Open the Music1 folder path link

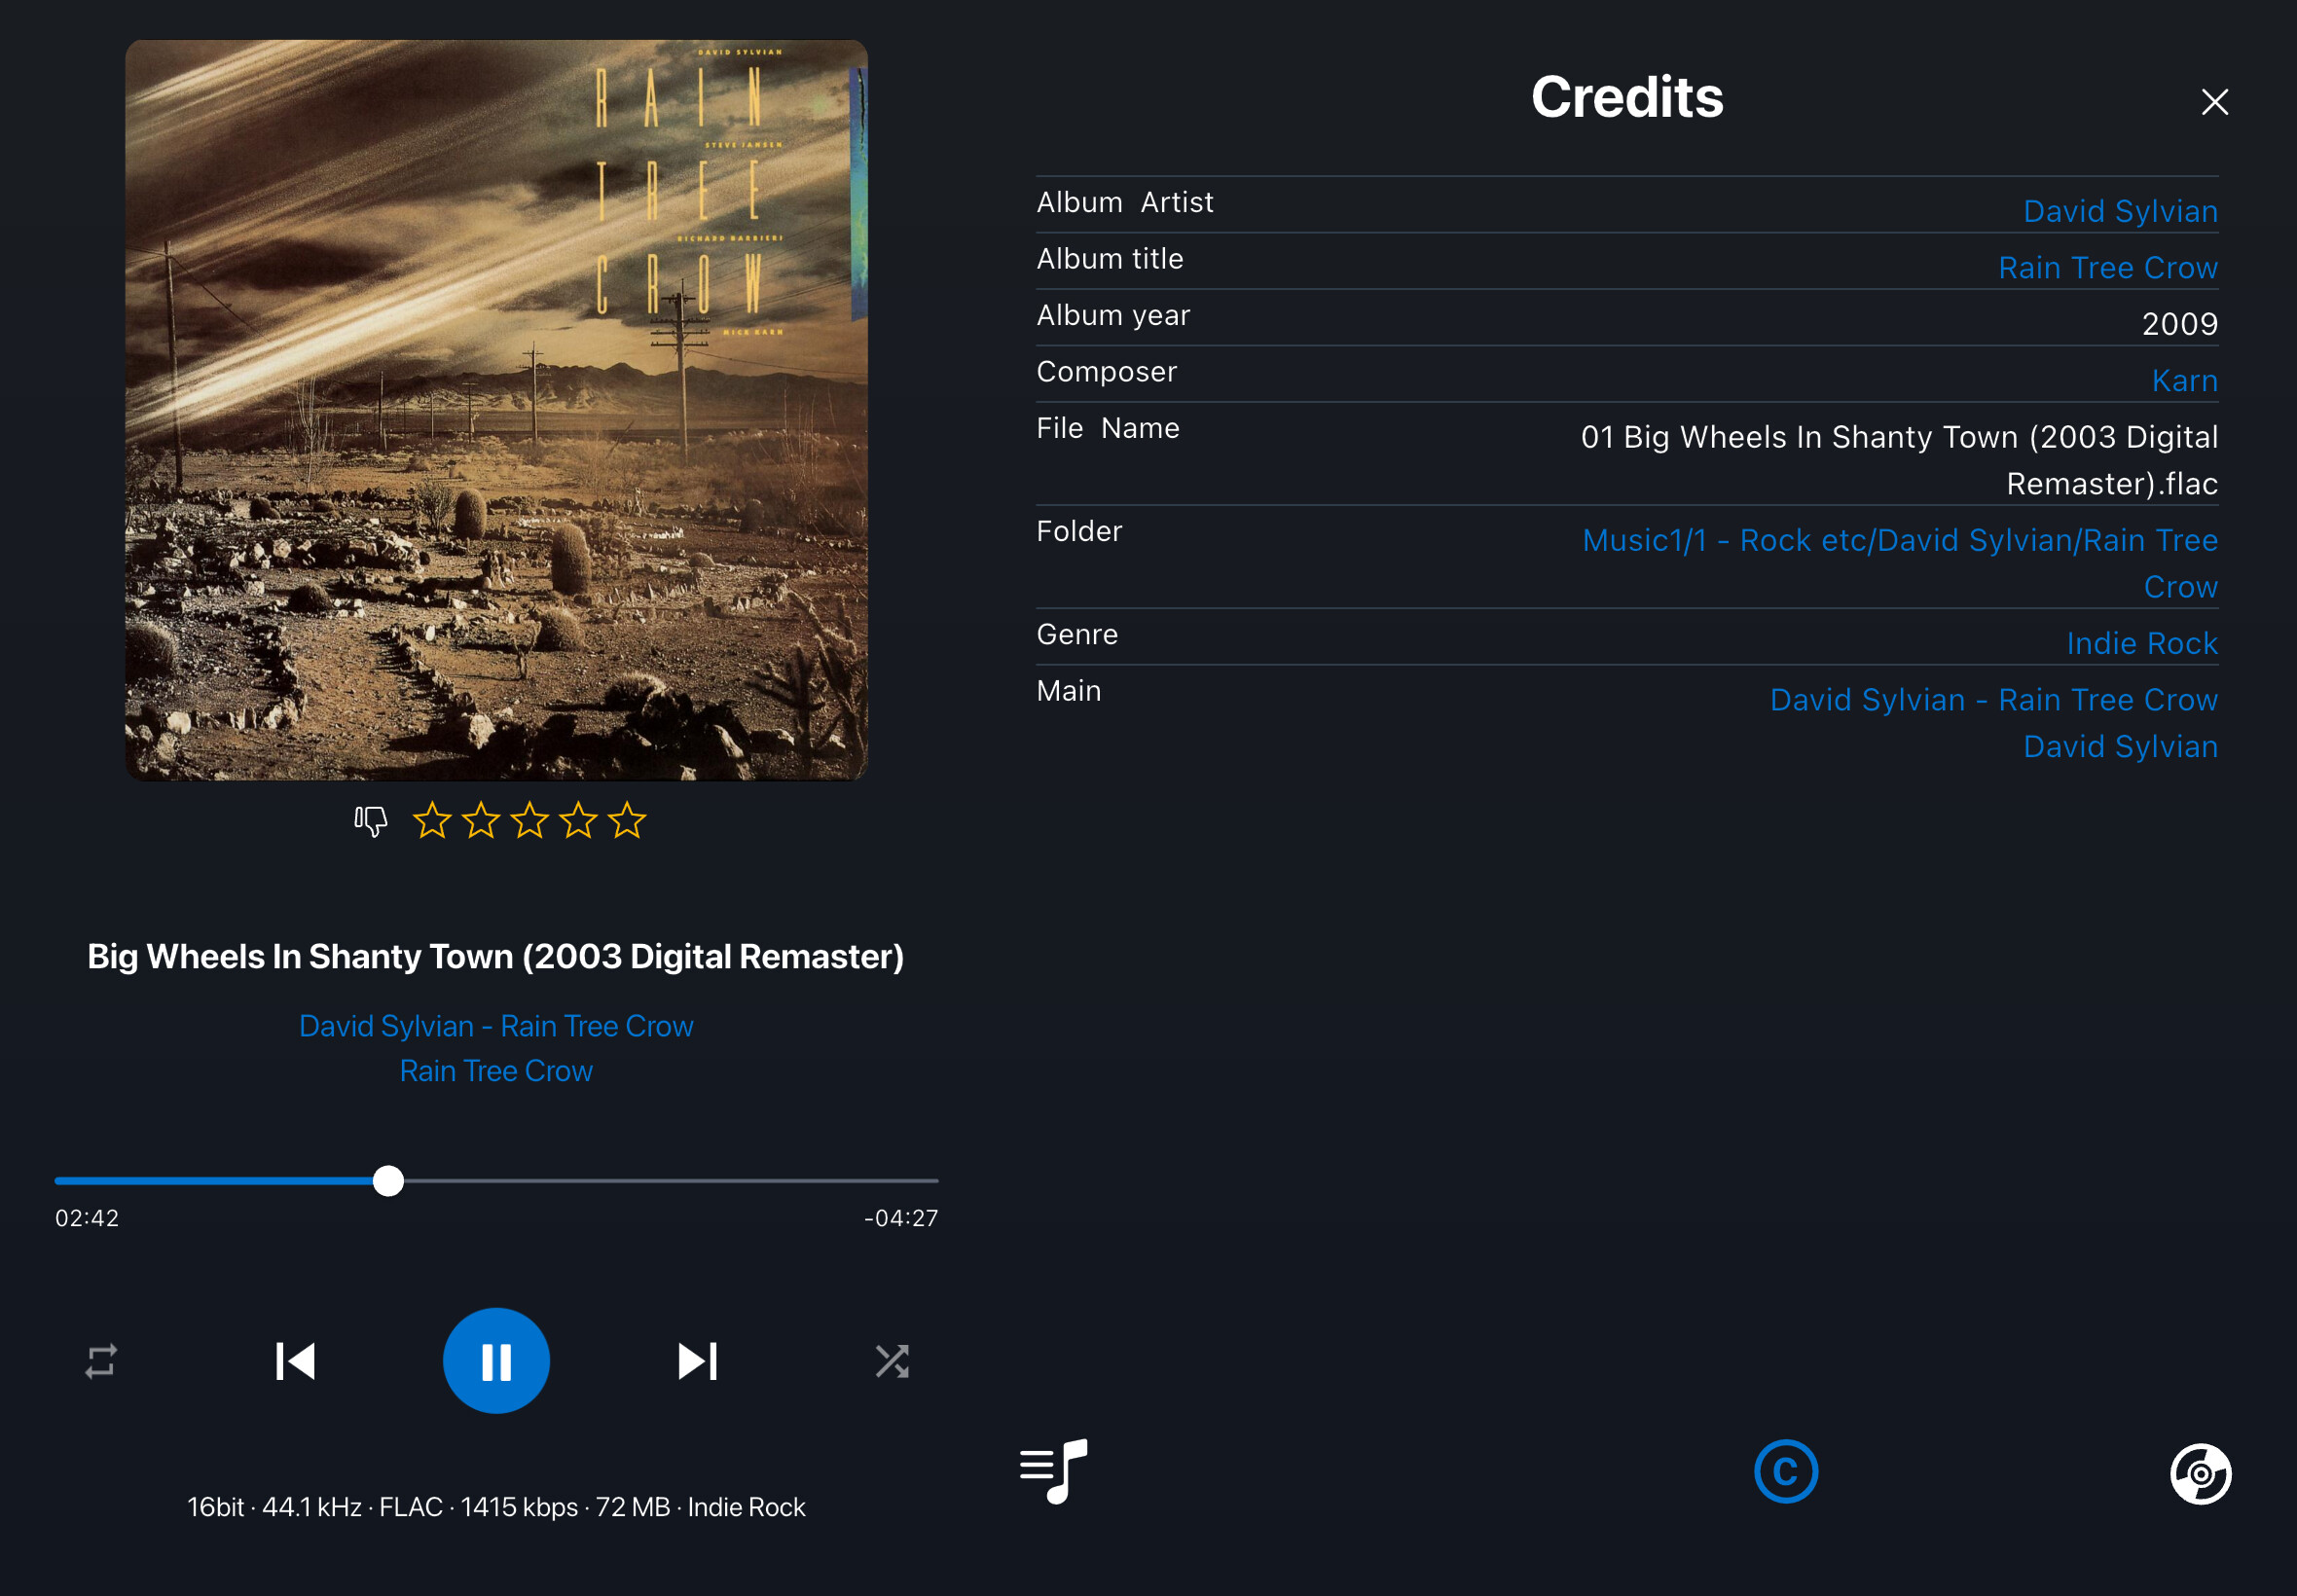1900,563
